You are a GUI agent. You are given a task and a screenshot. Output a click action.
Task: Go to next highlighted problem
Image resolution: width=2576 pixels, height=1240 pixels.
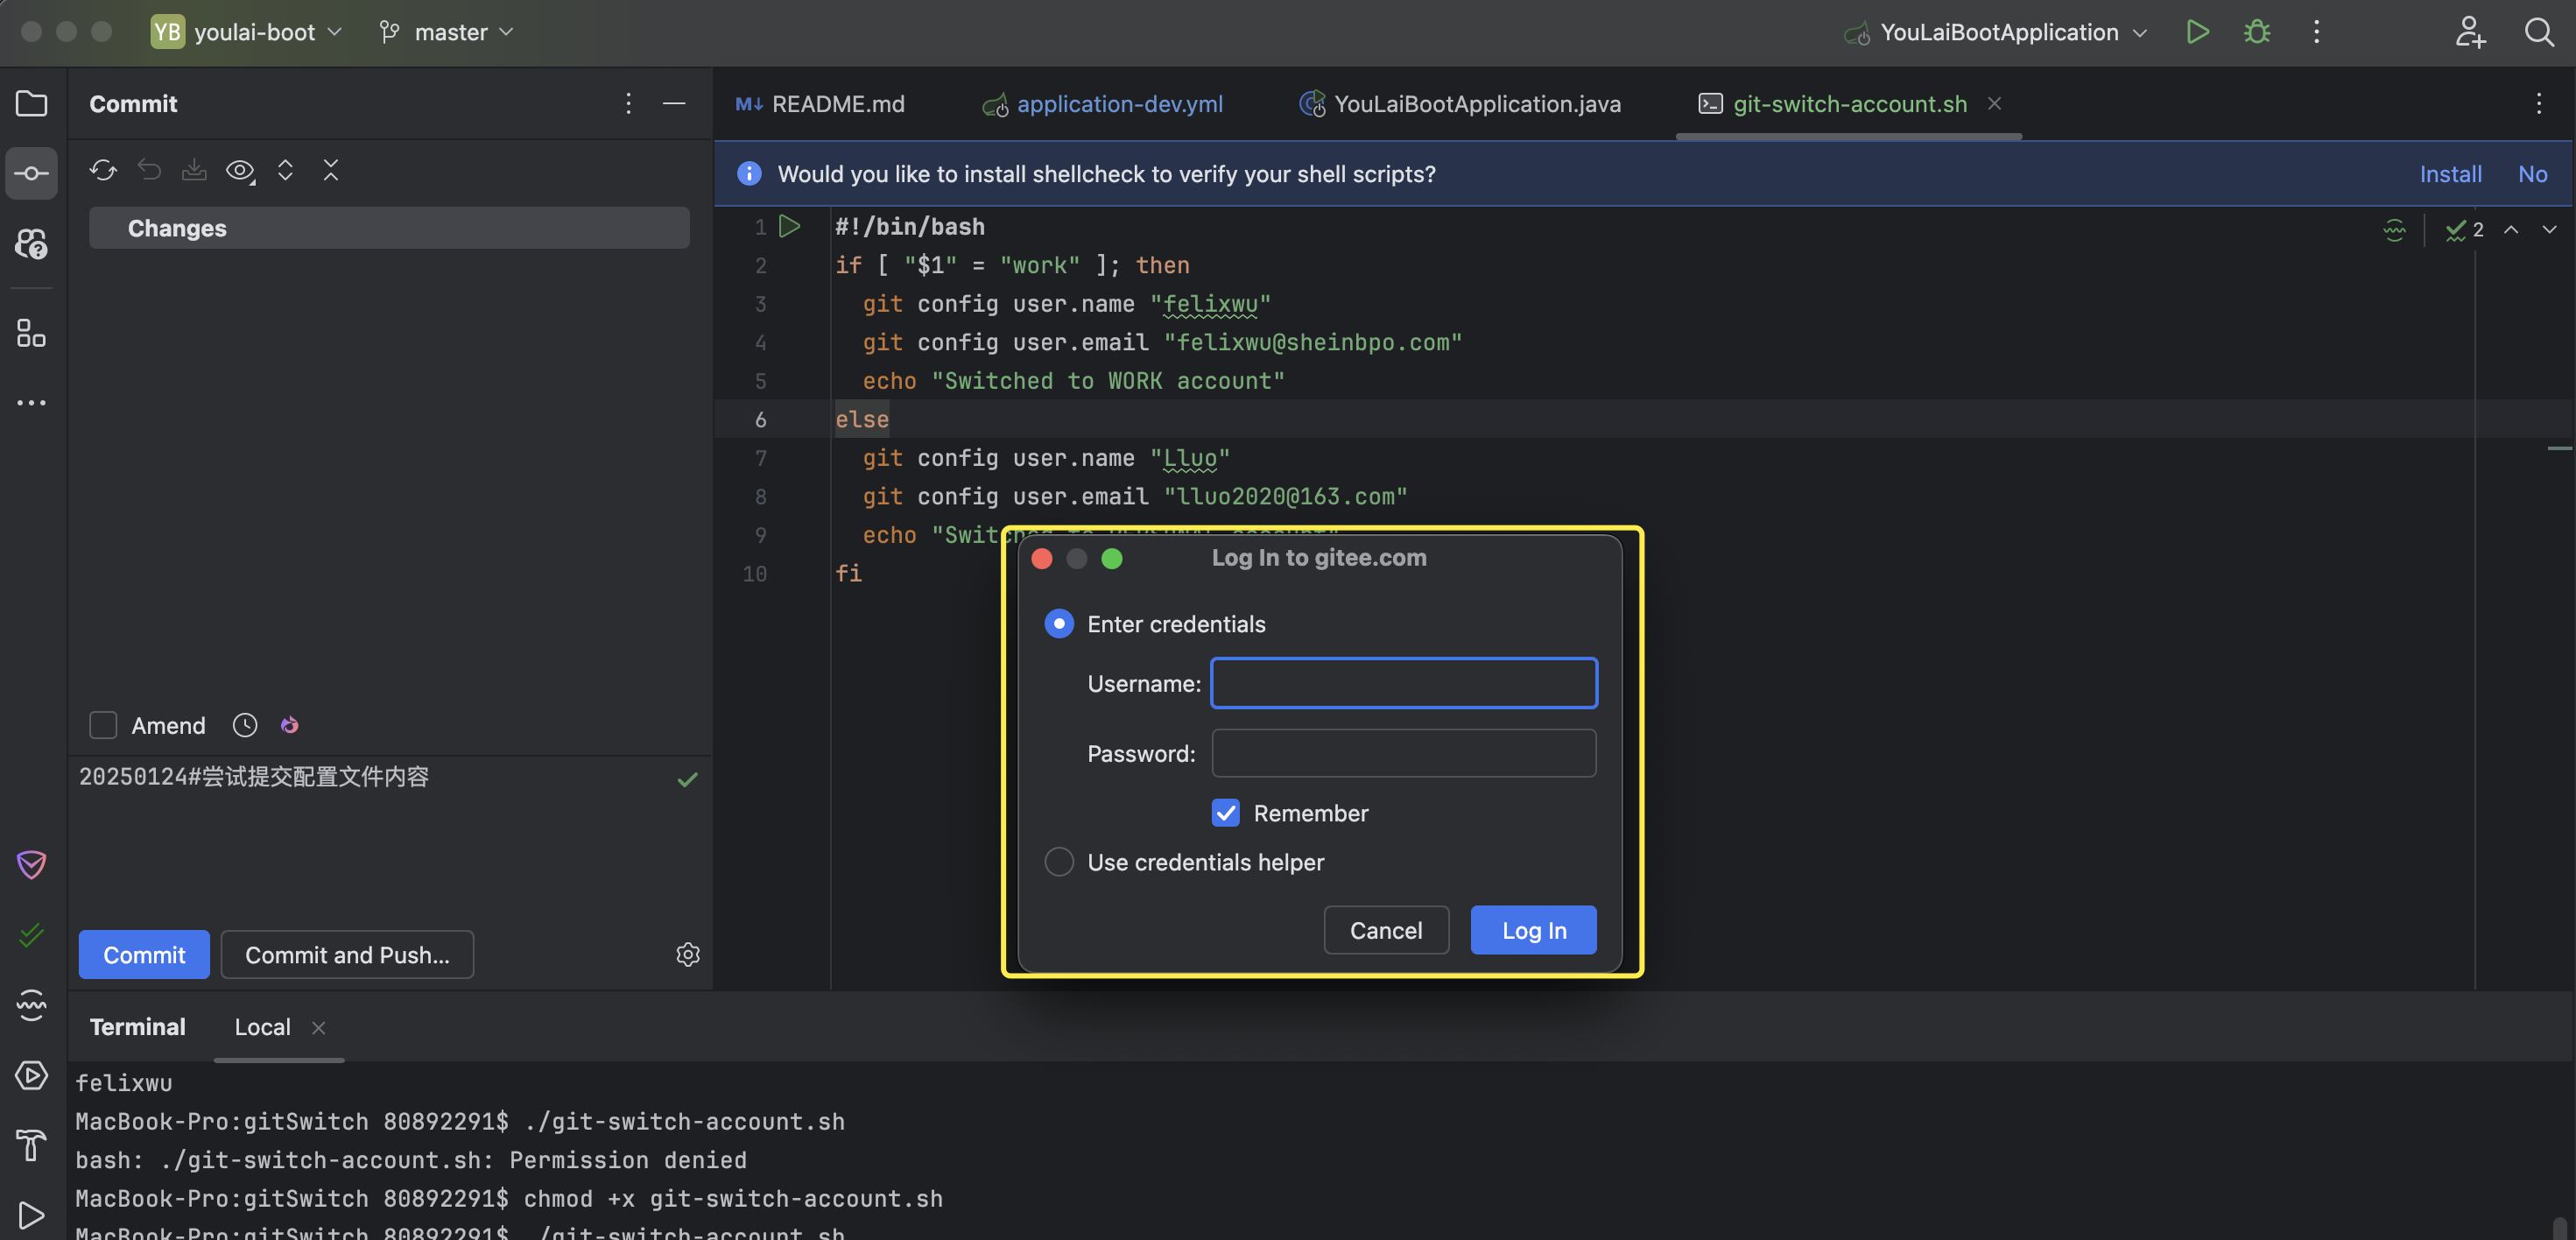pos(2549,229)
